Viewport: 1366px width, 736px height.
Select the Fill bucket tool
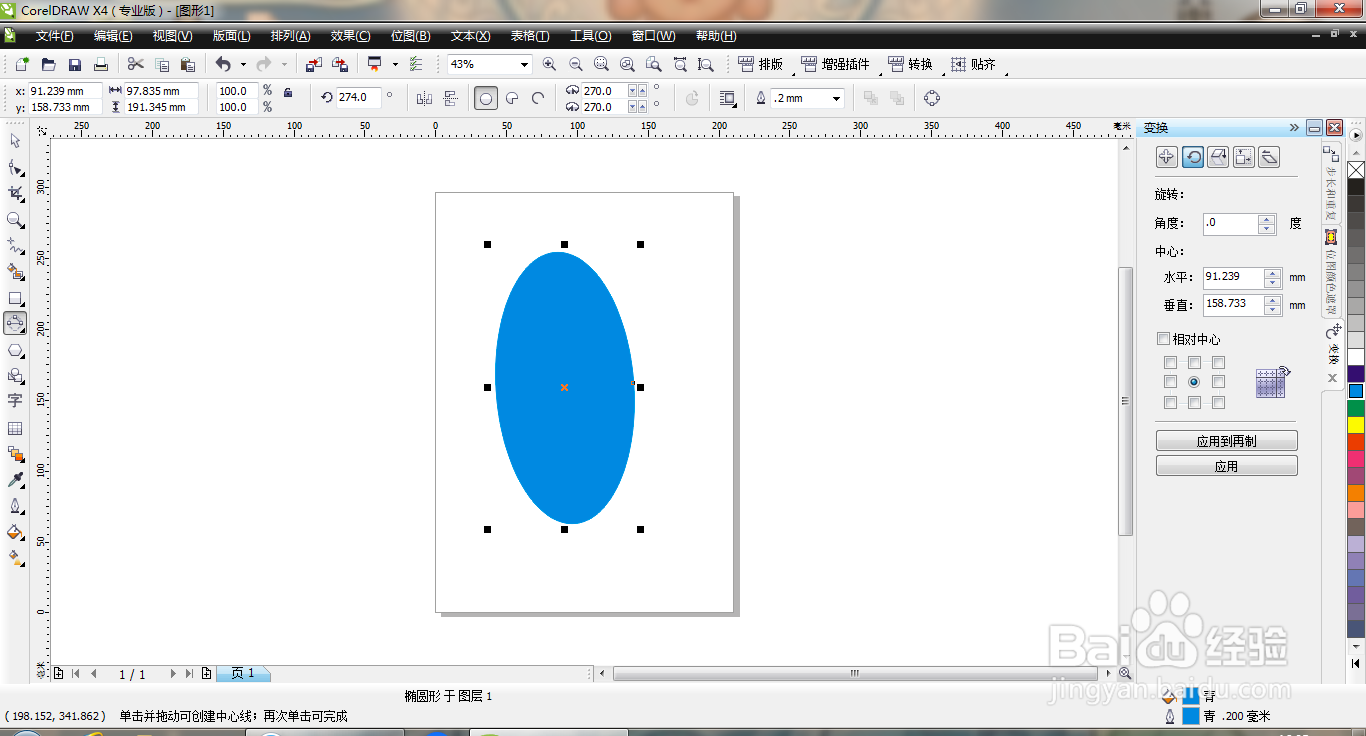point(15,532)
